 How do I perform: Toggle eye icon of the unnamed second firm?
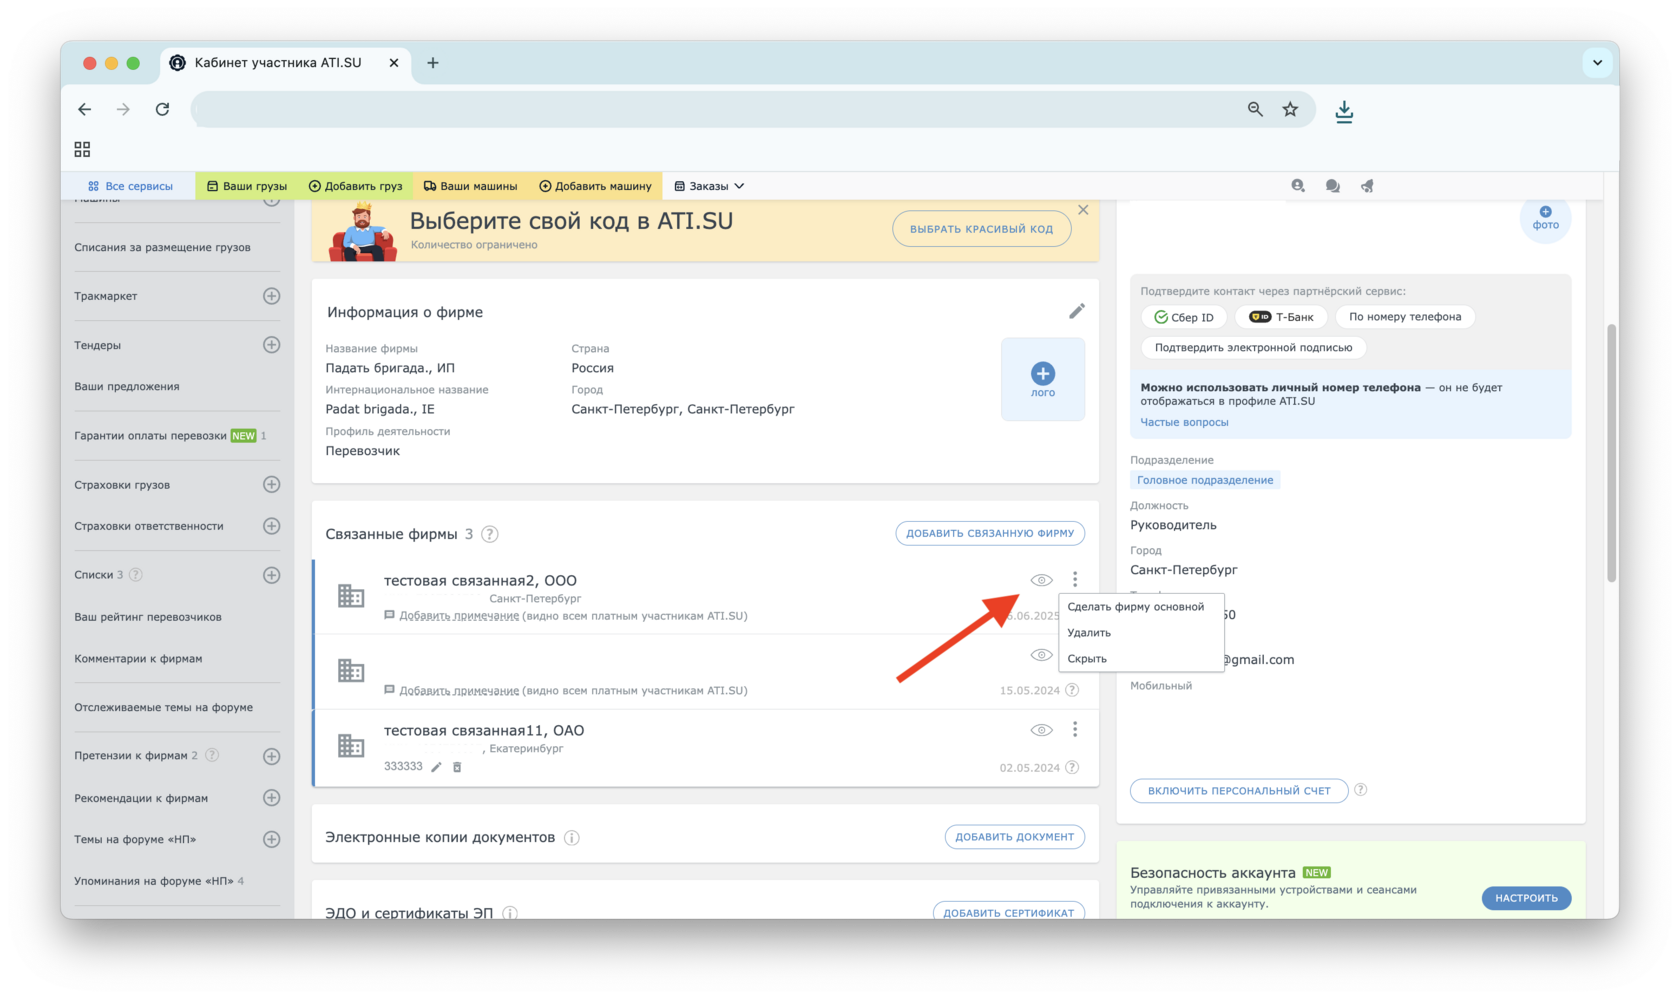(1041, 655)
